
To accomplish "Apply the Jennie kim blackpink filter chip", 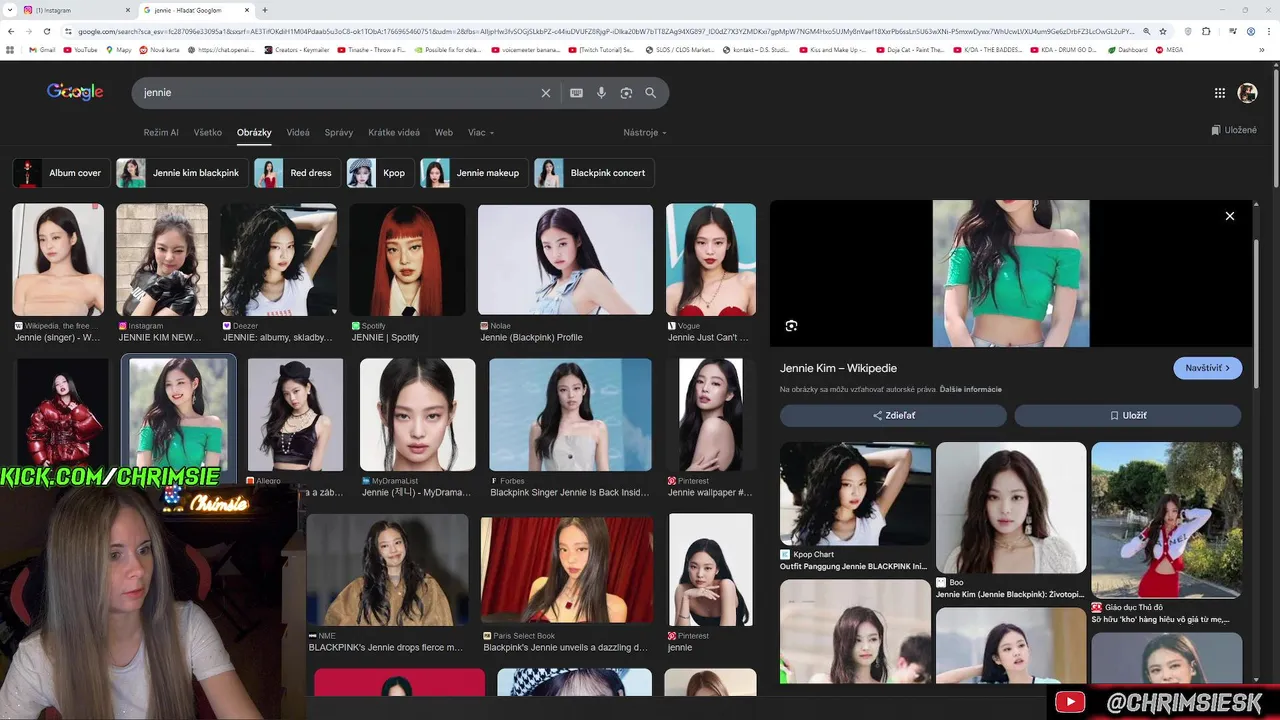I will click(180, 173).
